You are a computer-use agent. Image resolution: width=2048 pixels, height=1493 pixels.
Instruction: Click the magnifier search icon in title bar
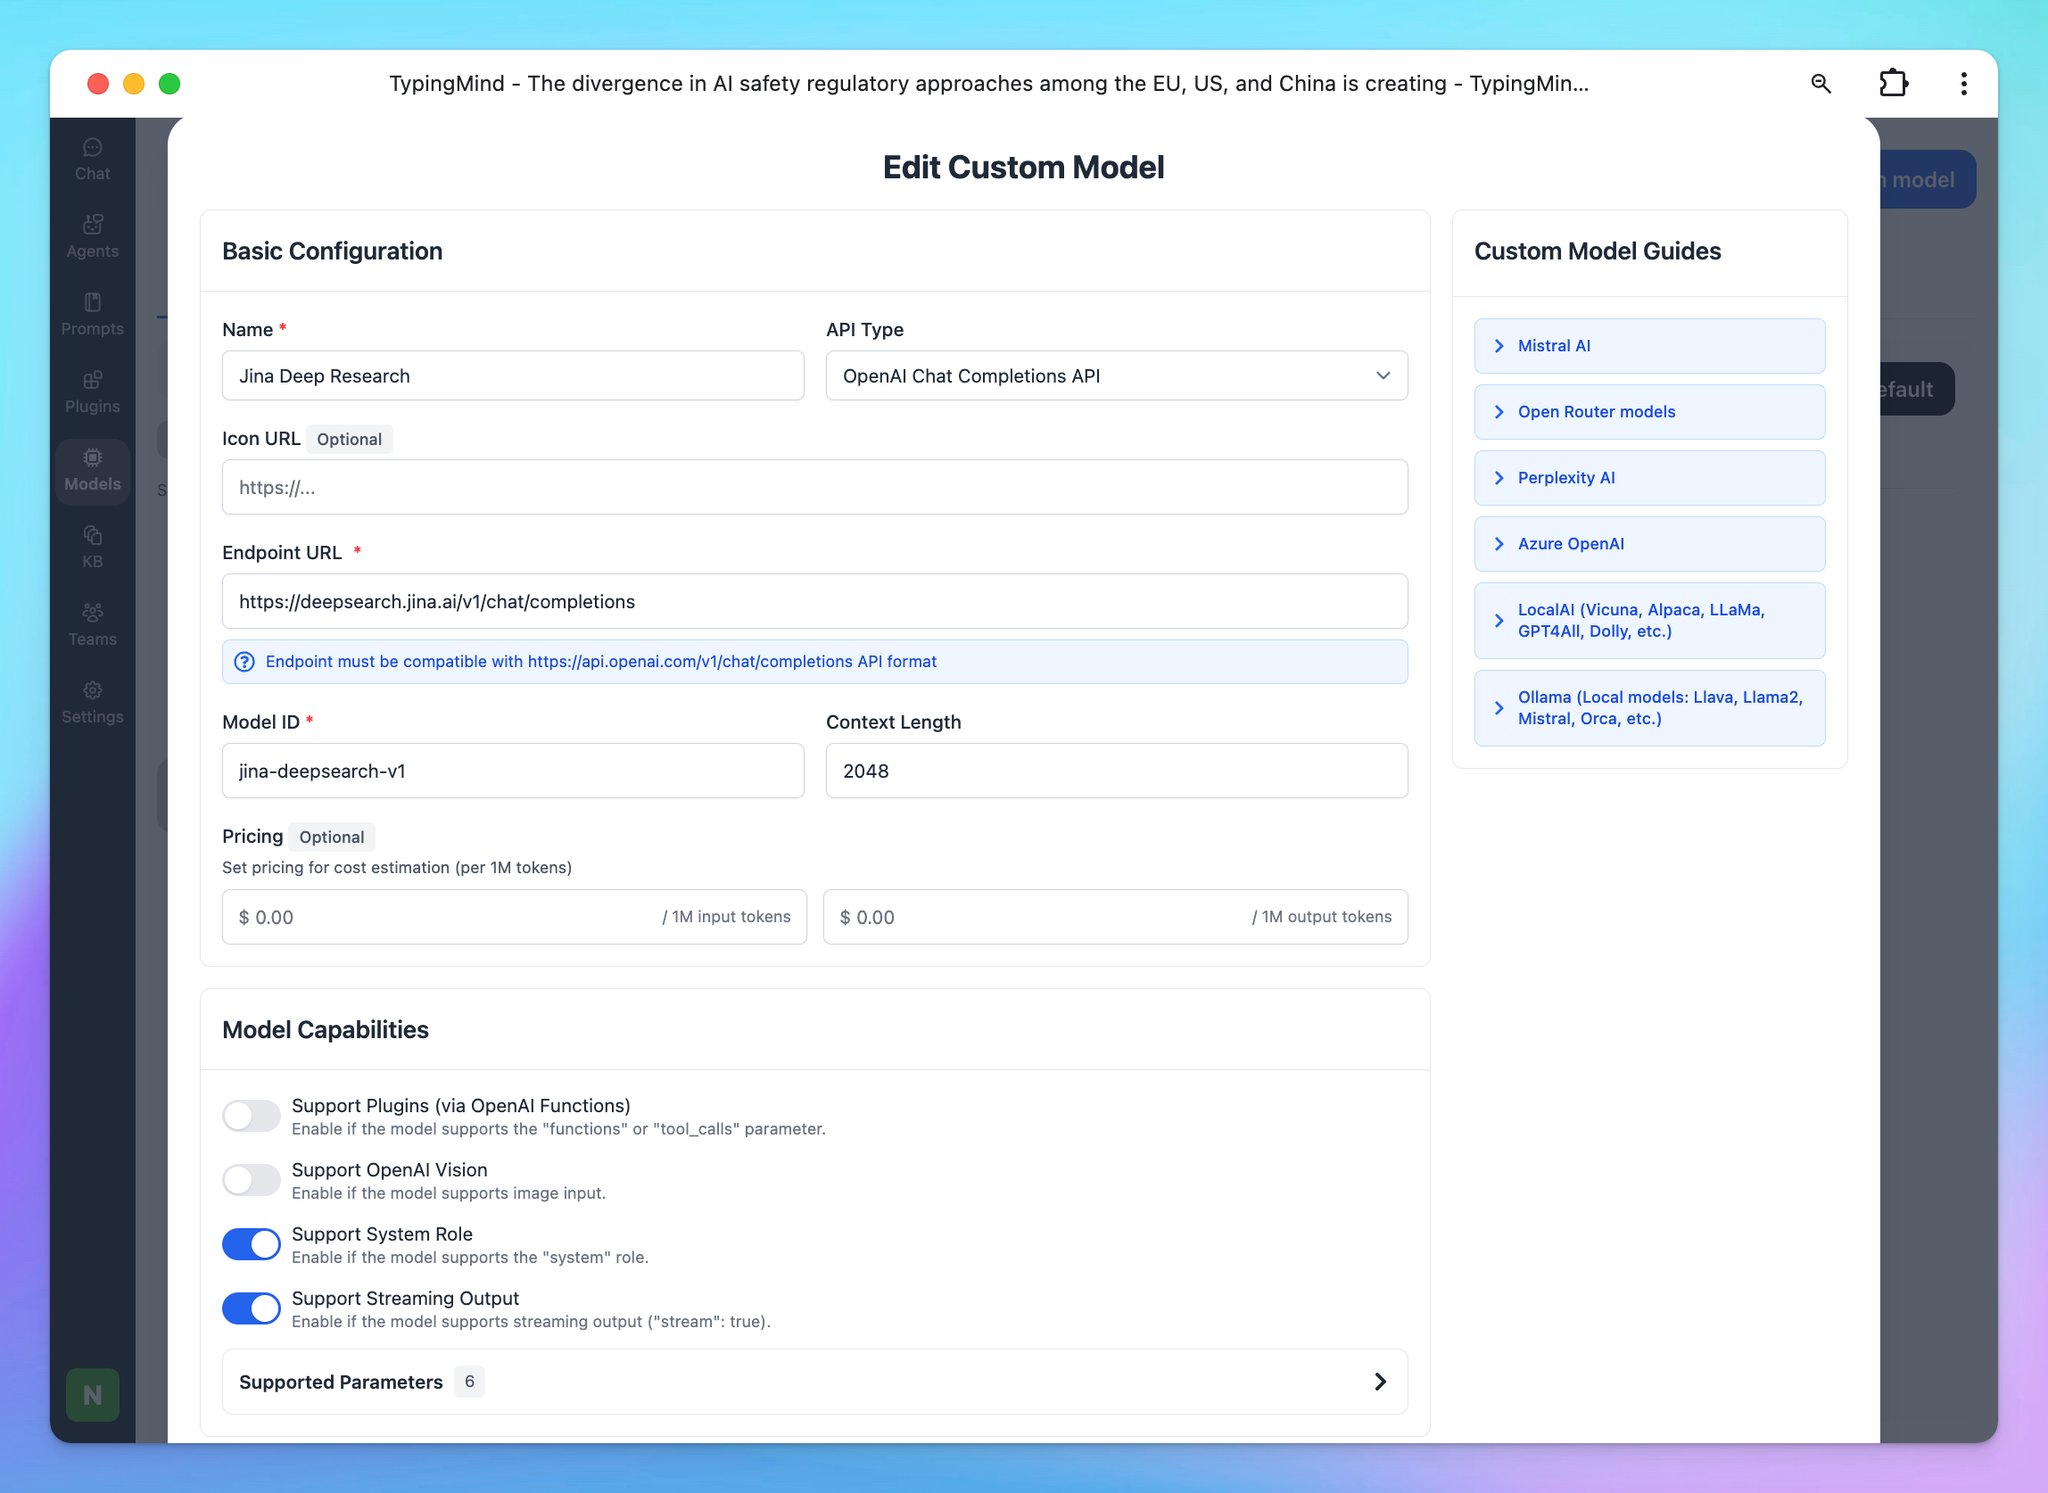pyautogui.click(x=1820, y=83)
